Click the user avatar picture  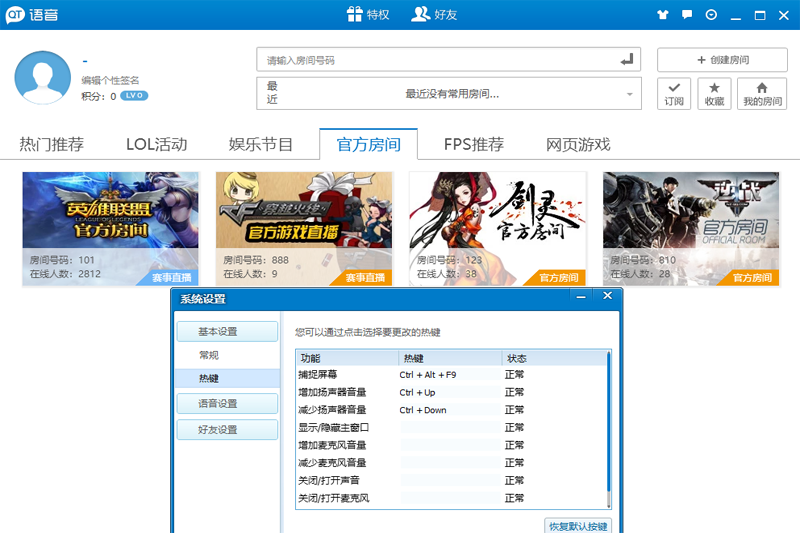tap(42, 78)
